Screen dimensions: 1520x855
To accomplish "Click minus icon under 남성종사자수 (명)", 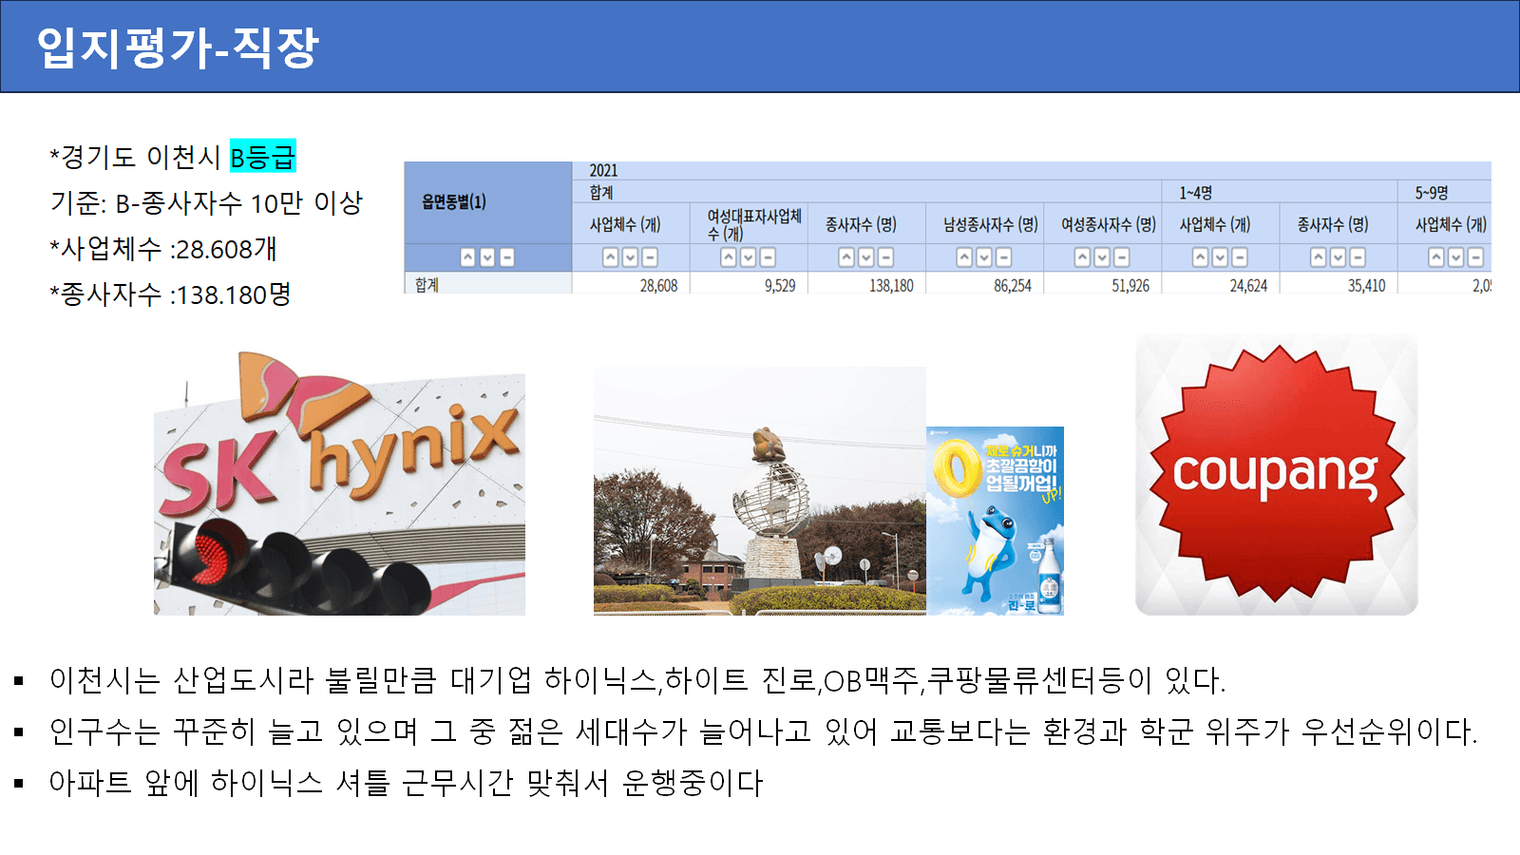I will (1004, 257).
